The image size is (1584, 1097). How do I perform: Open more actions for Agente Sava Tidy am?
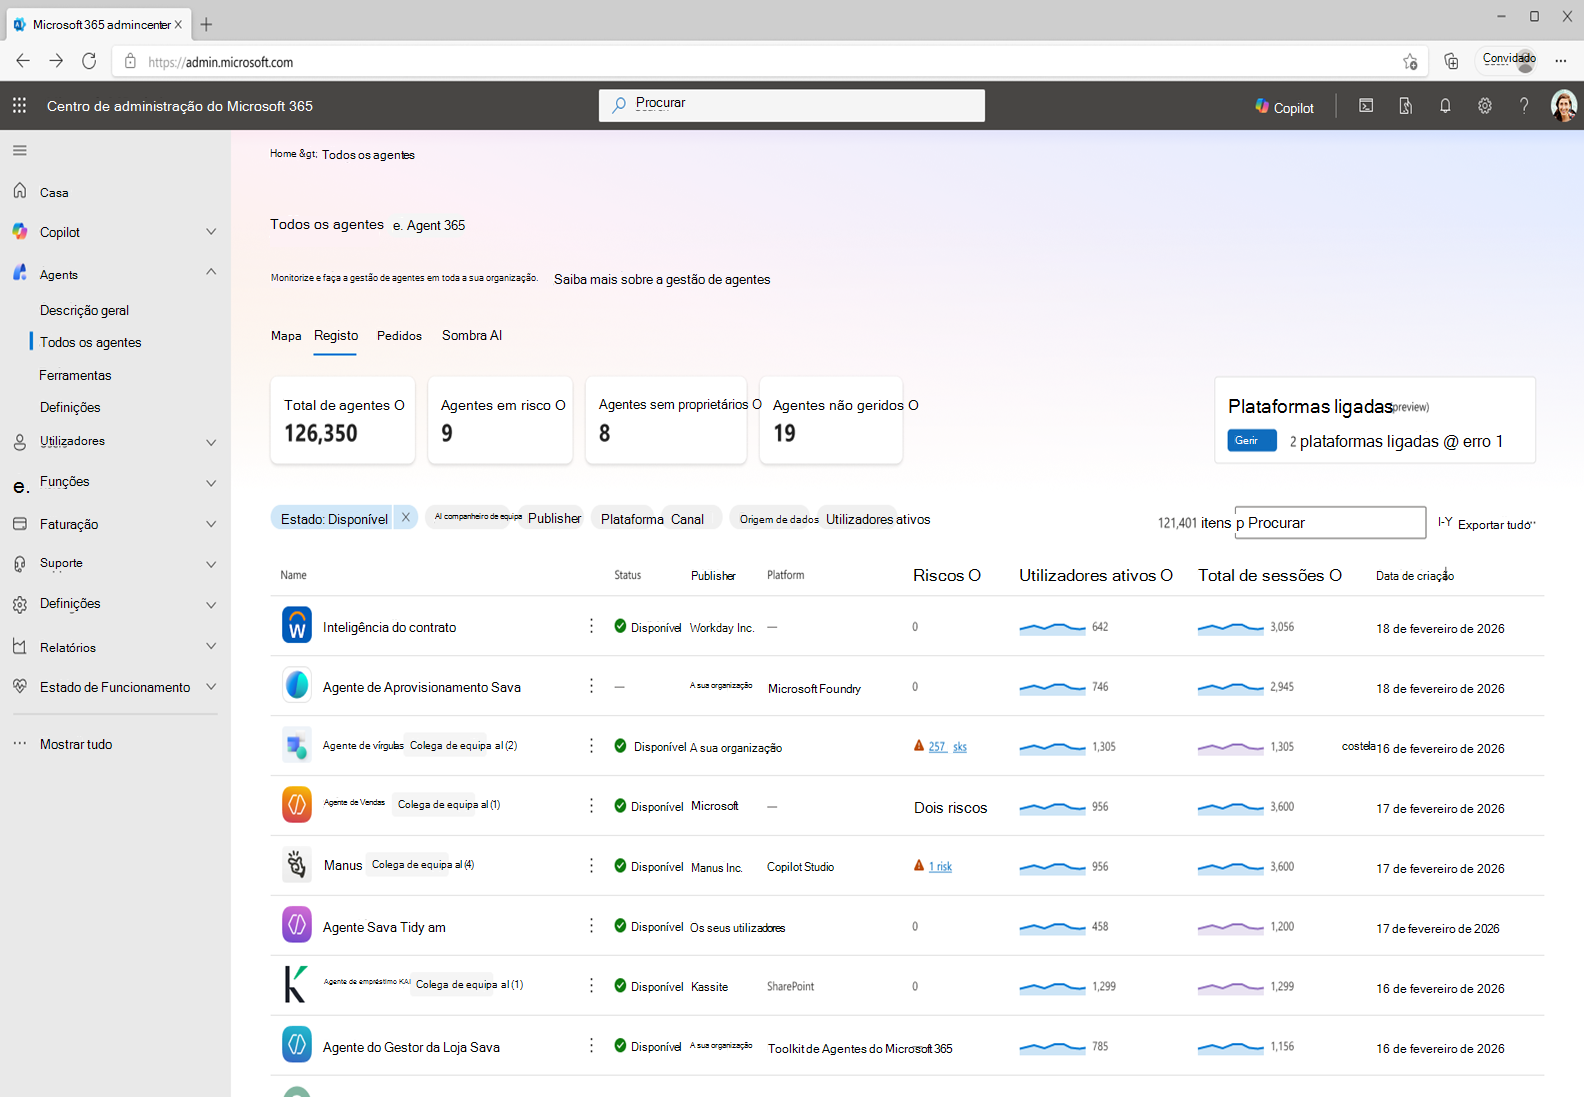(591, 926)
